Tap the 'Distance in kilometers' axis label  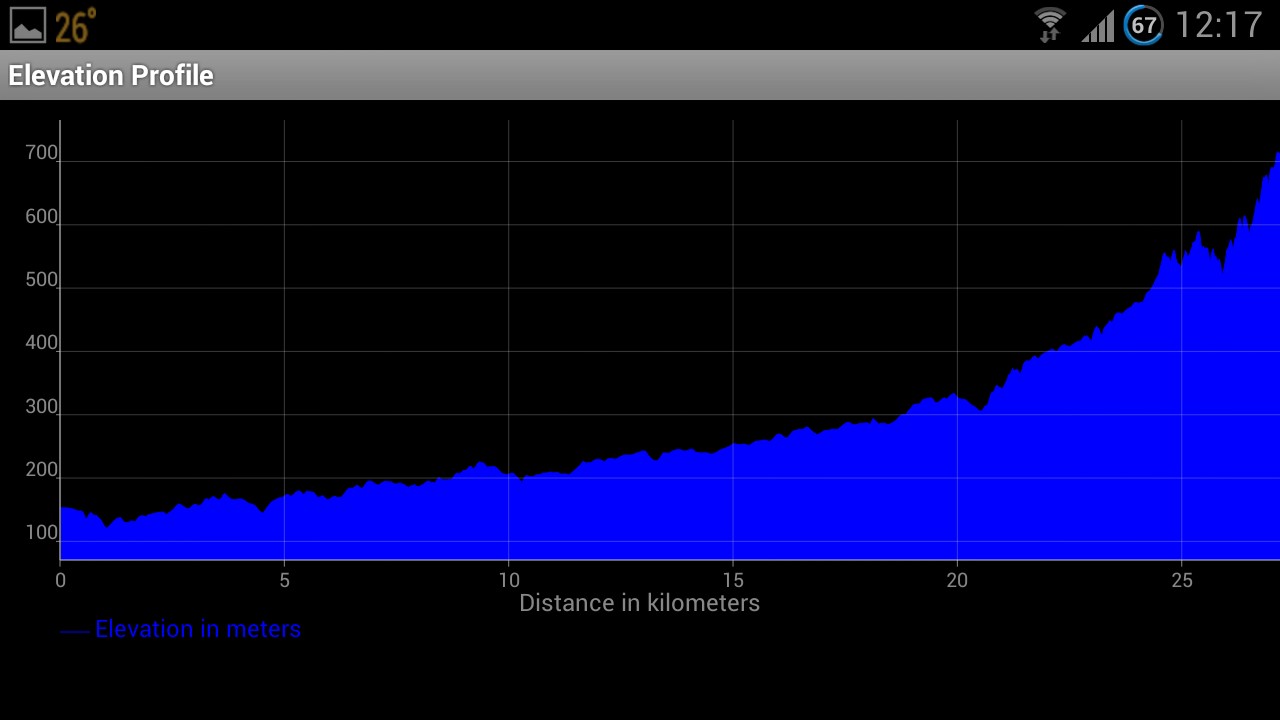point(640,603)
